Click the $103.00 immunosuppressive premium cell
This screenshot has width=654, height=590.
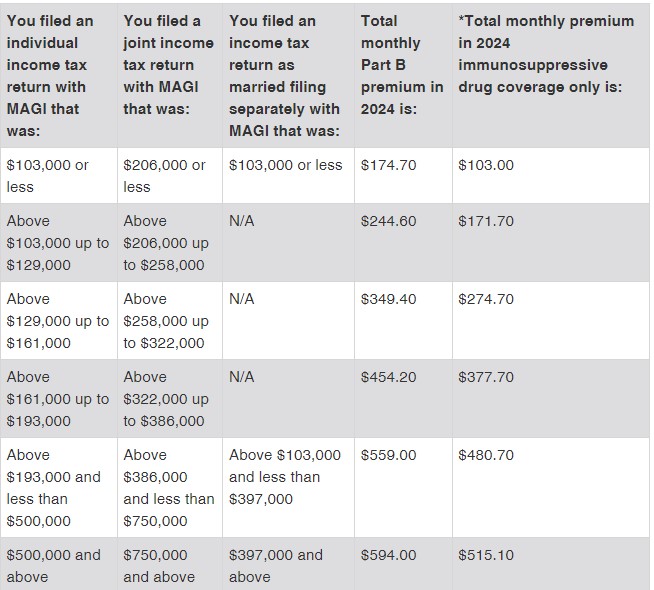pyautogui.click(x=485, y=165)
